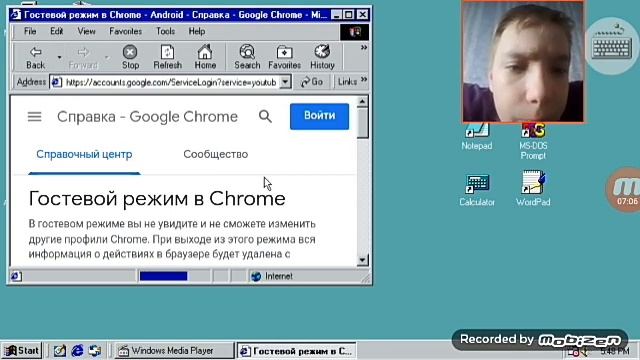This screenshot has height=360, width=640.
Task: Click the Справка - Google Chrome title
Action: [x=147, y=117]
